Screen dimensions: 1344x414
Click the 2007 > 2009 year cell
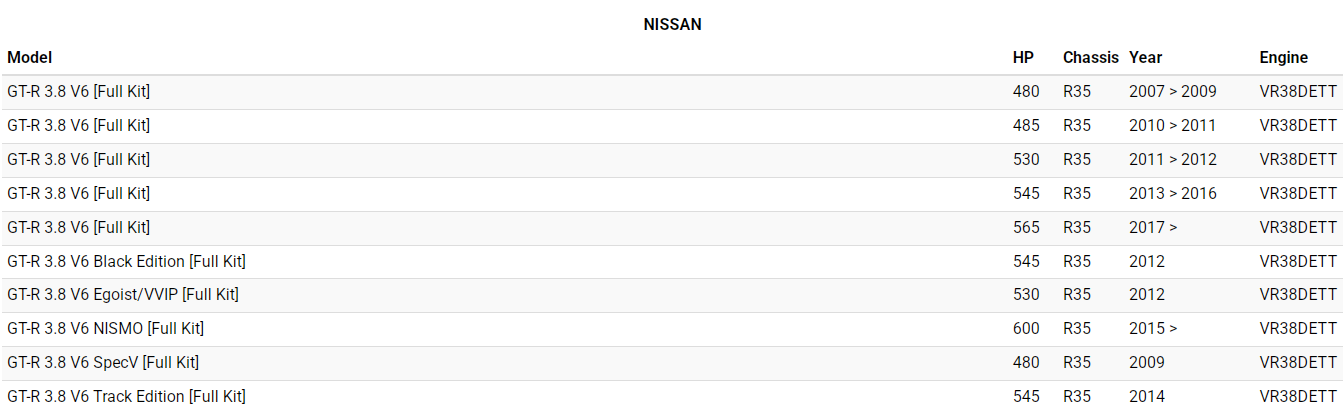(x=1172, y=92)
